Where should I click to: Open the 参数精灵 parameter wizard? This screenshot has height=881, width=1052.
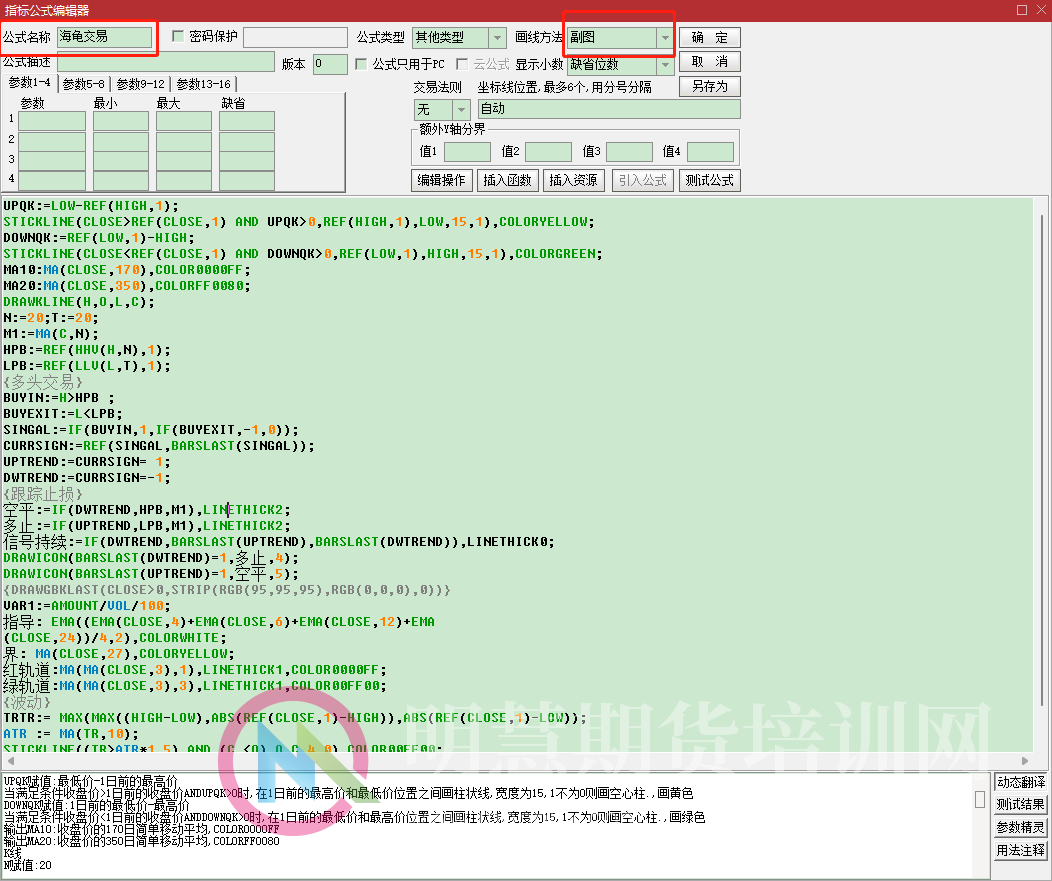point(1020,827)
